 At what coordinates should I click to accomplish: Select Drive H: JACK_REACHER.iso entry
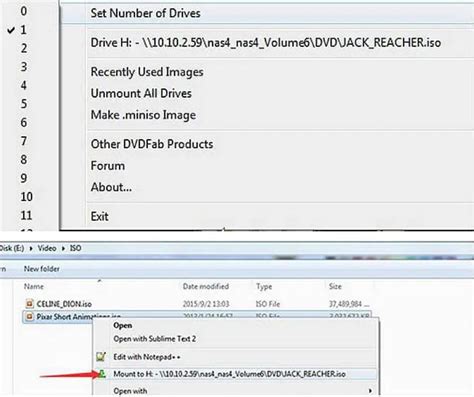(x=267, y=43)
